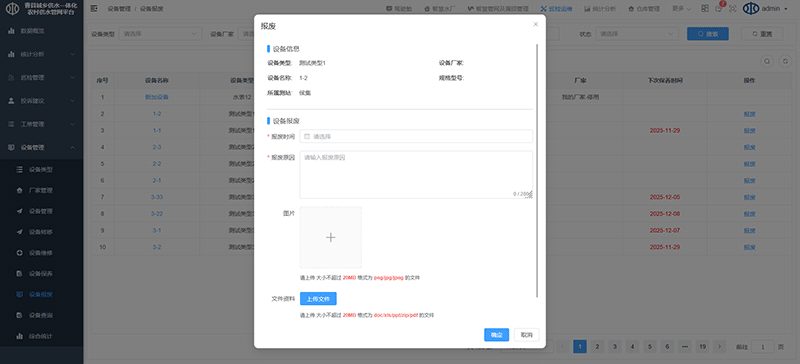This screenshot has width=800, height=364.
Task: Go to pagination page 6
Action: [x=667, y=347]
